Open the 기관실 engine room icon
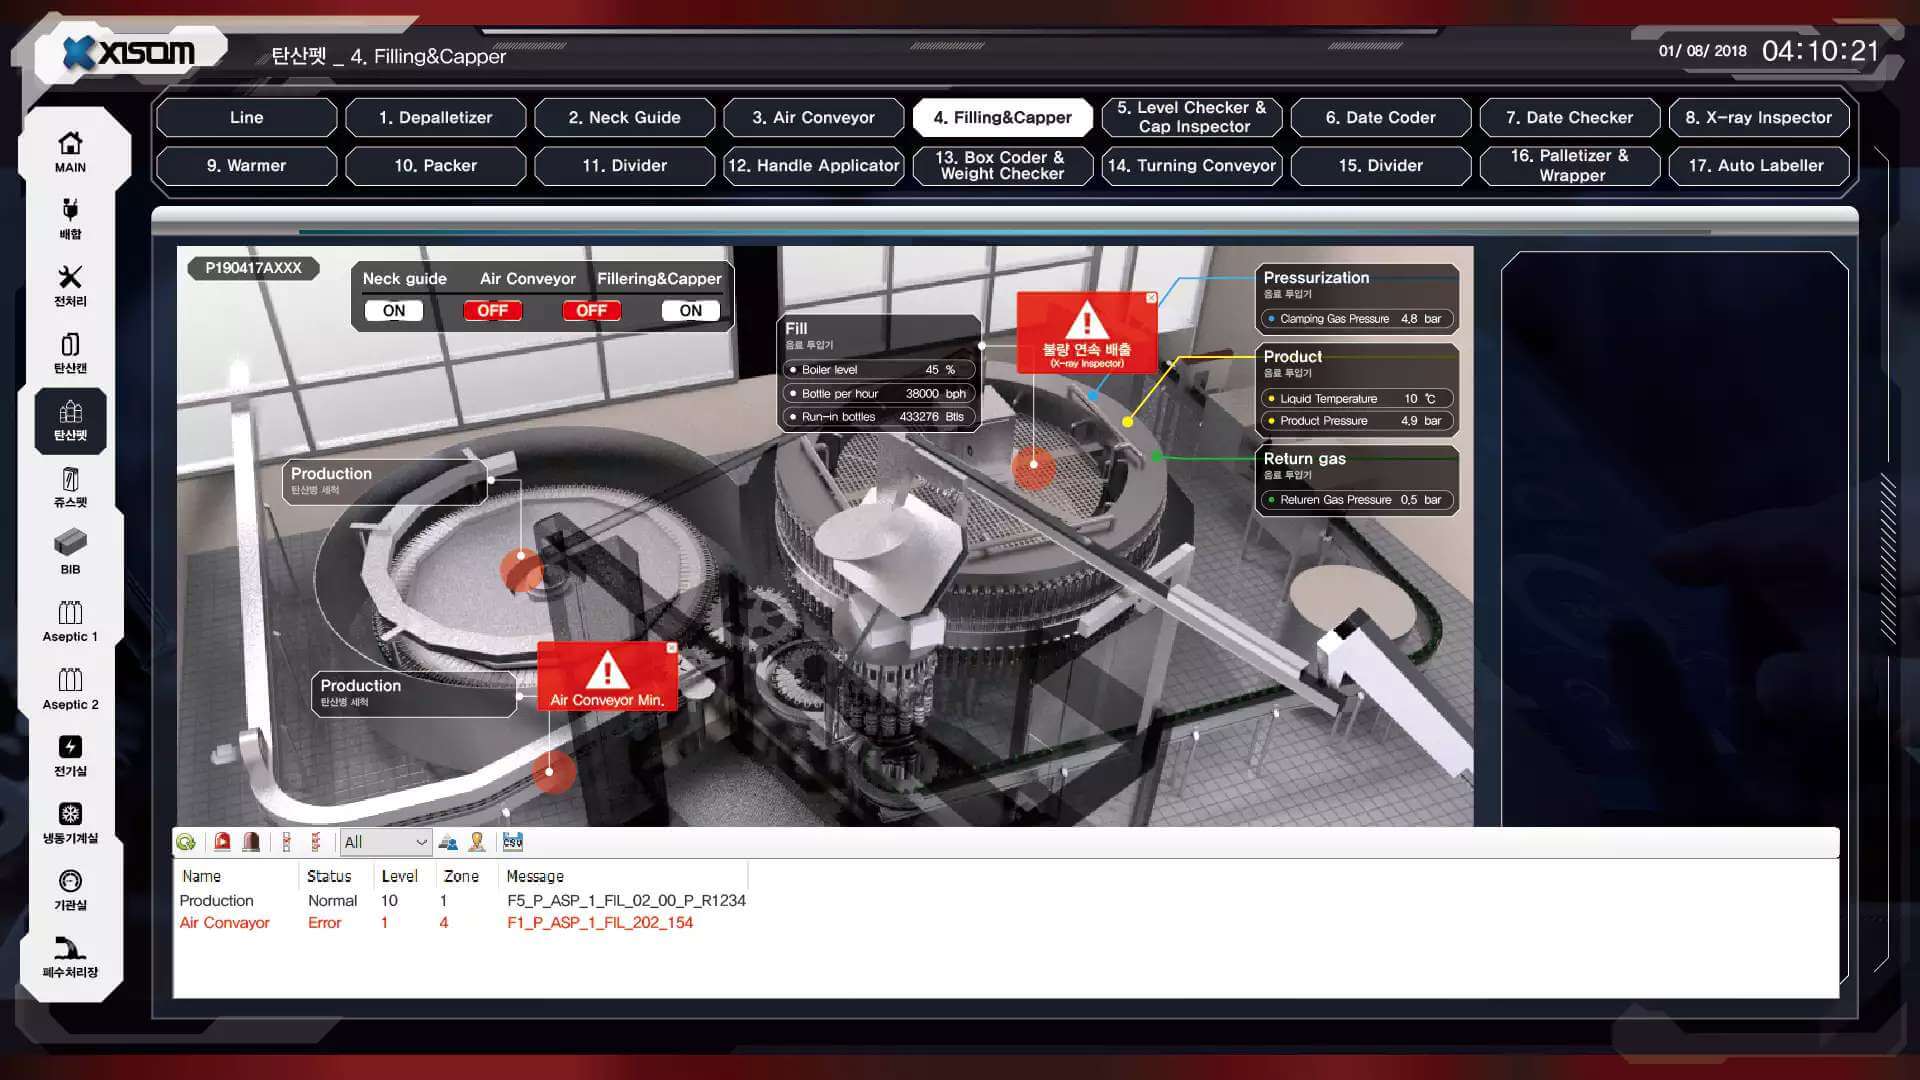The height and width of the screenshot is (1080, 1920). pos(70,890)
